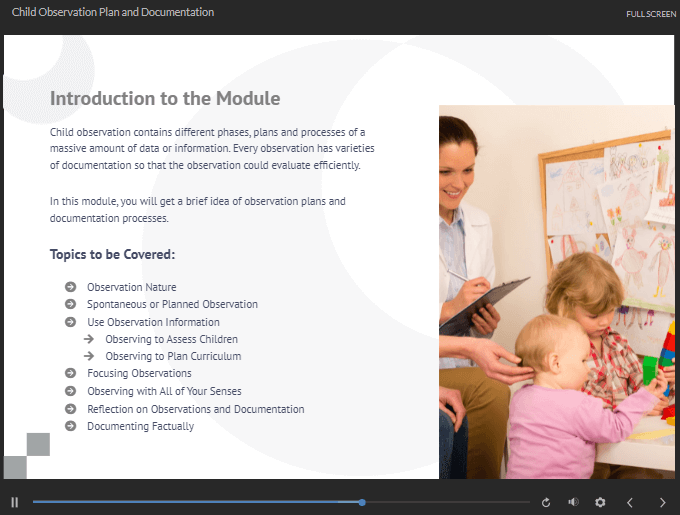Choose Observing with All of Your Senses
Image resolution: width=680 pixels, height=515 pixels.
pyautogui.click(x=164, y=391)
